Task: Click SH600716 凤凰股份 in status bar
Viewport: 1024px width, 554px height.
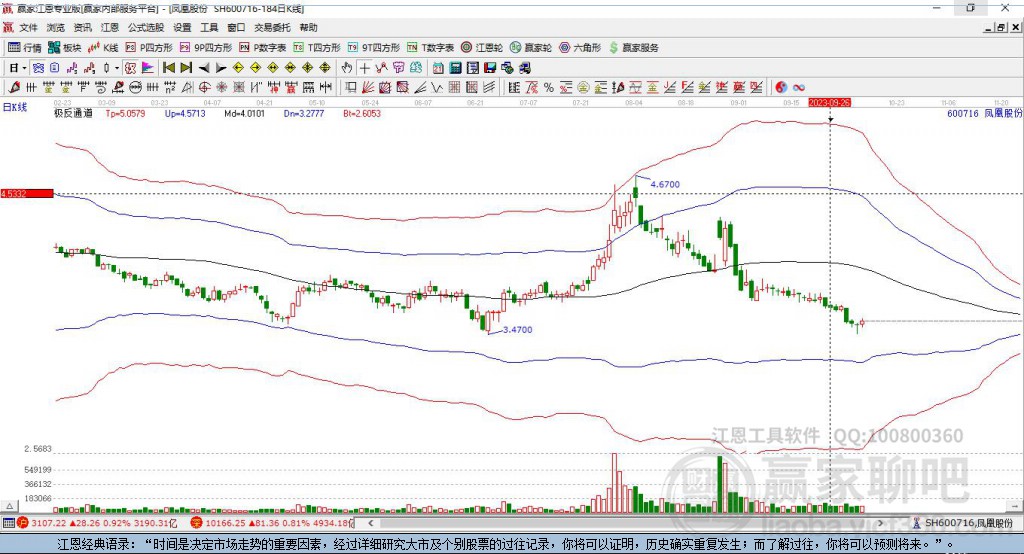Action: [x=964, y=523]
